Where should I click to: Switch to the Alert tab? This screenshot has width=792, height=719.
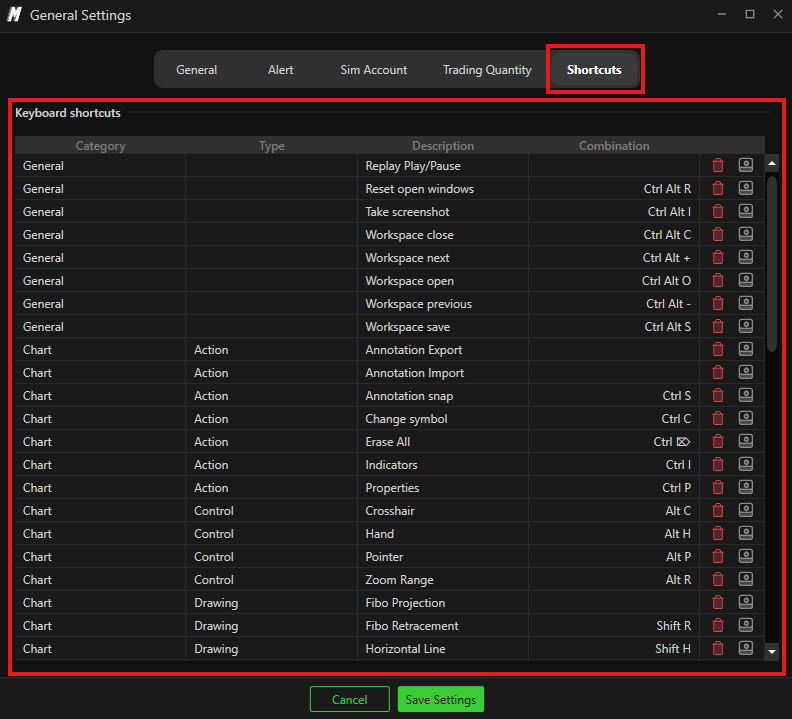pyautogui.click(x=280, y=70)
